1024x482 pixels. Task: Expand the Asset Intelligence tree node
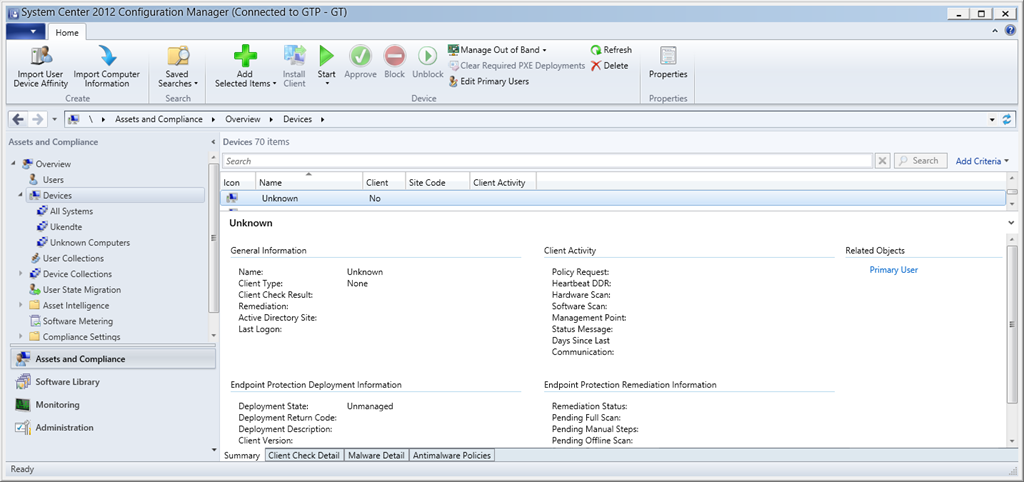pyautogui.click(x=21, y=305)
